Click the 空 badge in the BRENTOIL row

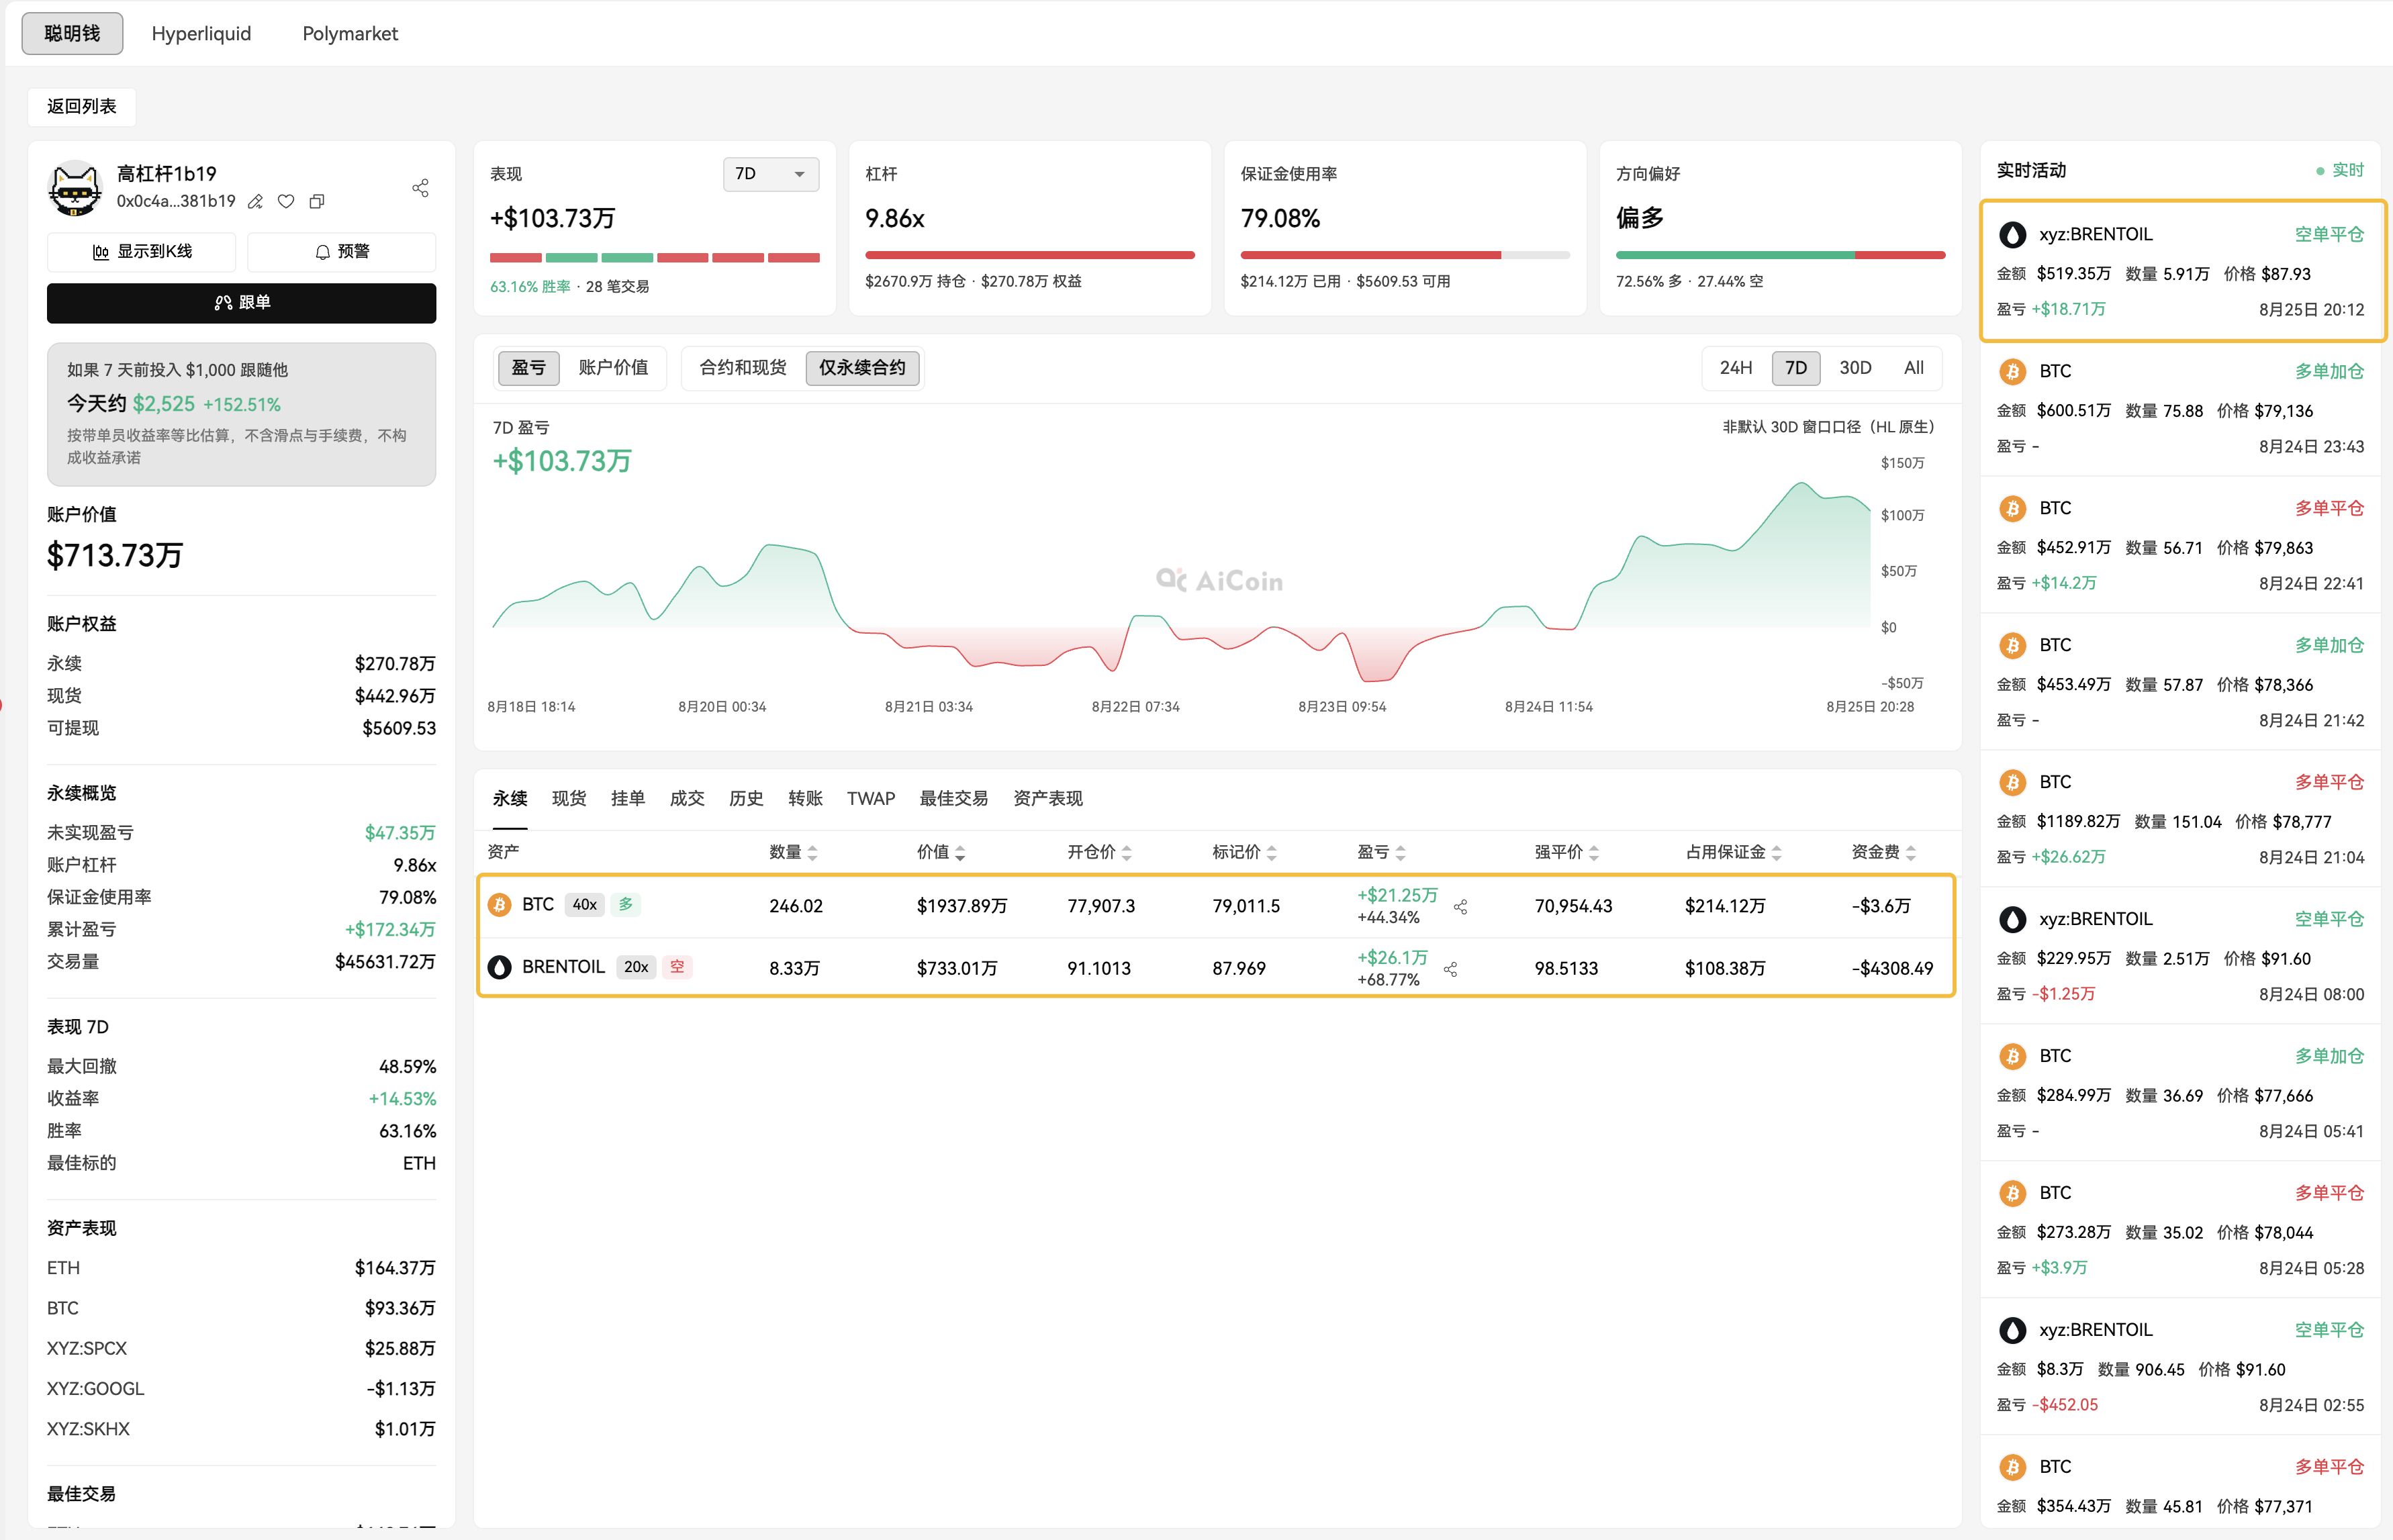pos(677,967)
